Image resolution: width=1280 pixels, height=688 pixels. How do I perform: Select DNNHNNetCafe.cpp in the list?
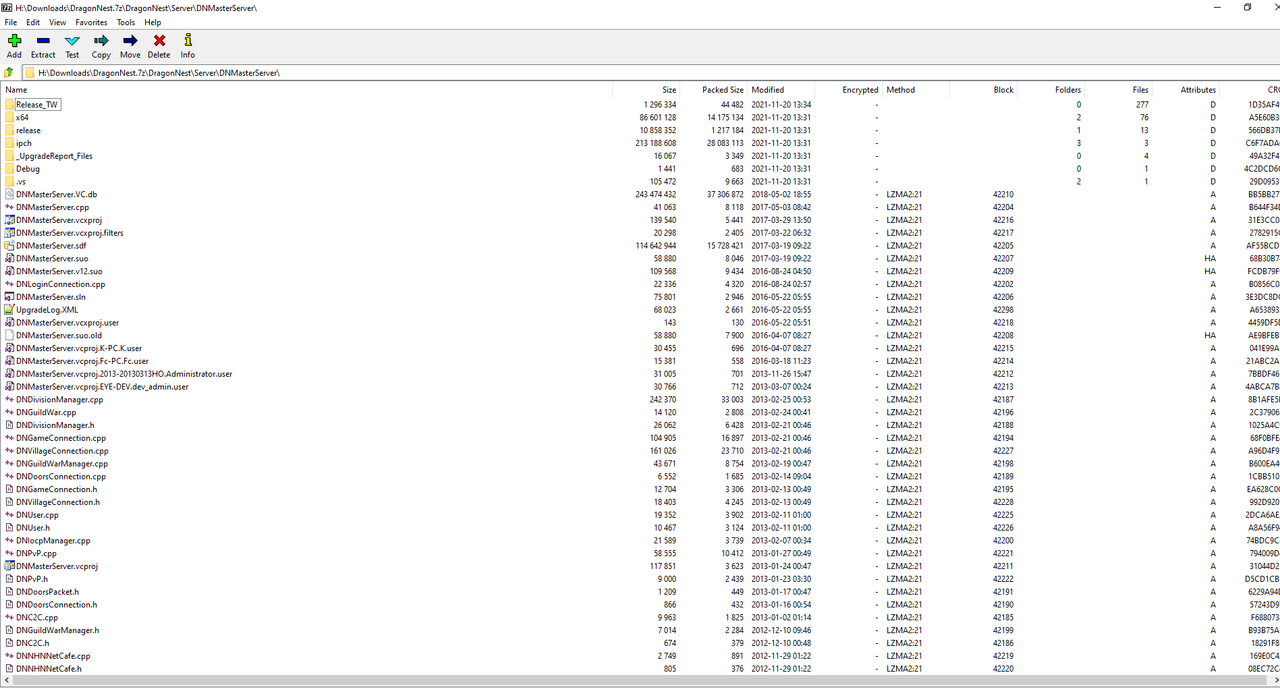pyautogui.click(x=53, y=656)
